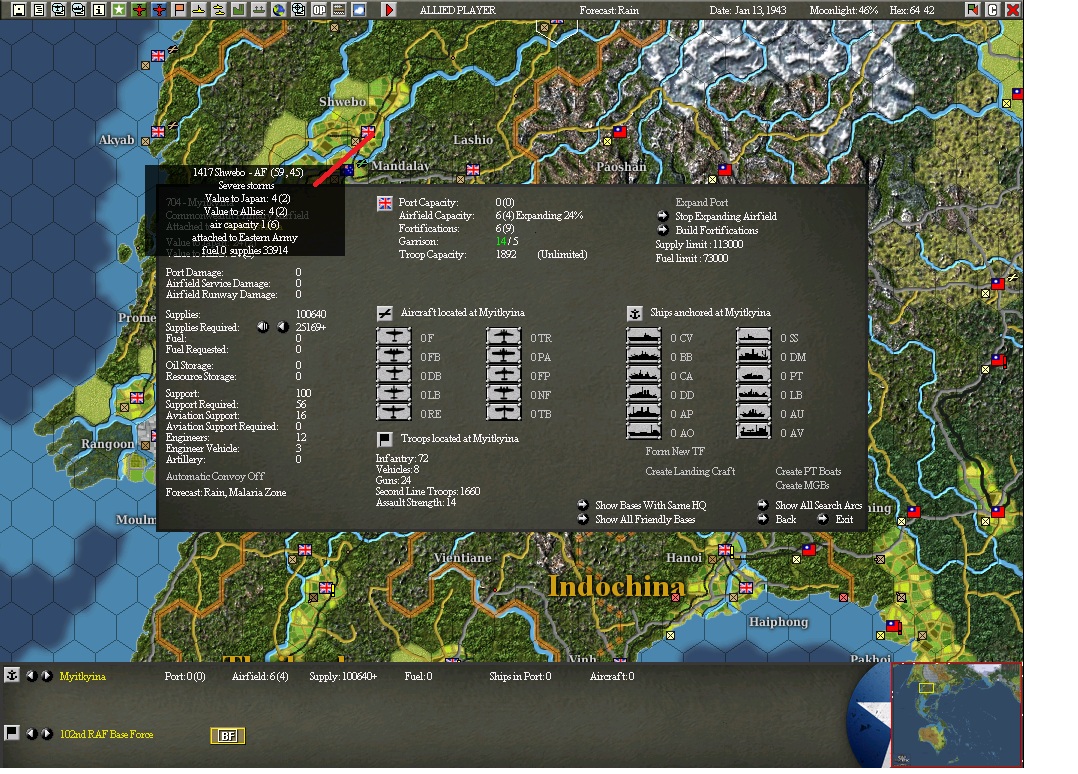This screenshot has height=774, width=1078.
Task: Click the world minimap thumbnail
Action: pos(956,715)
